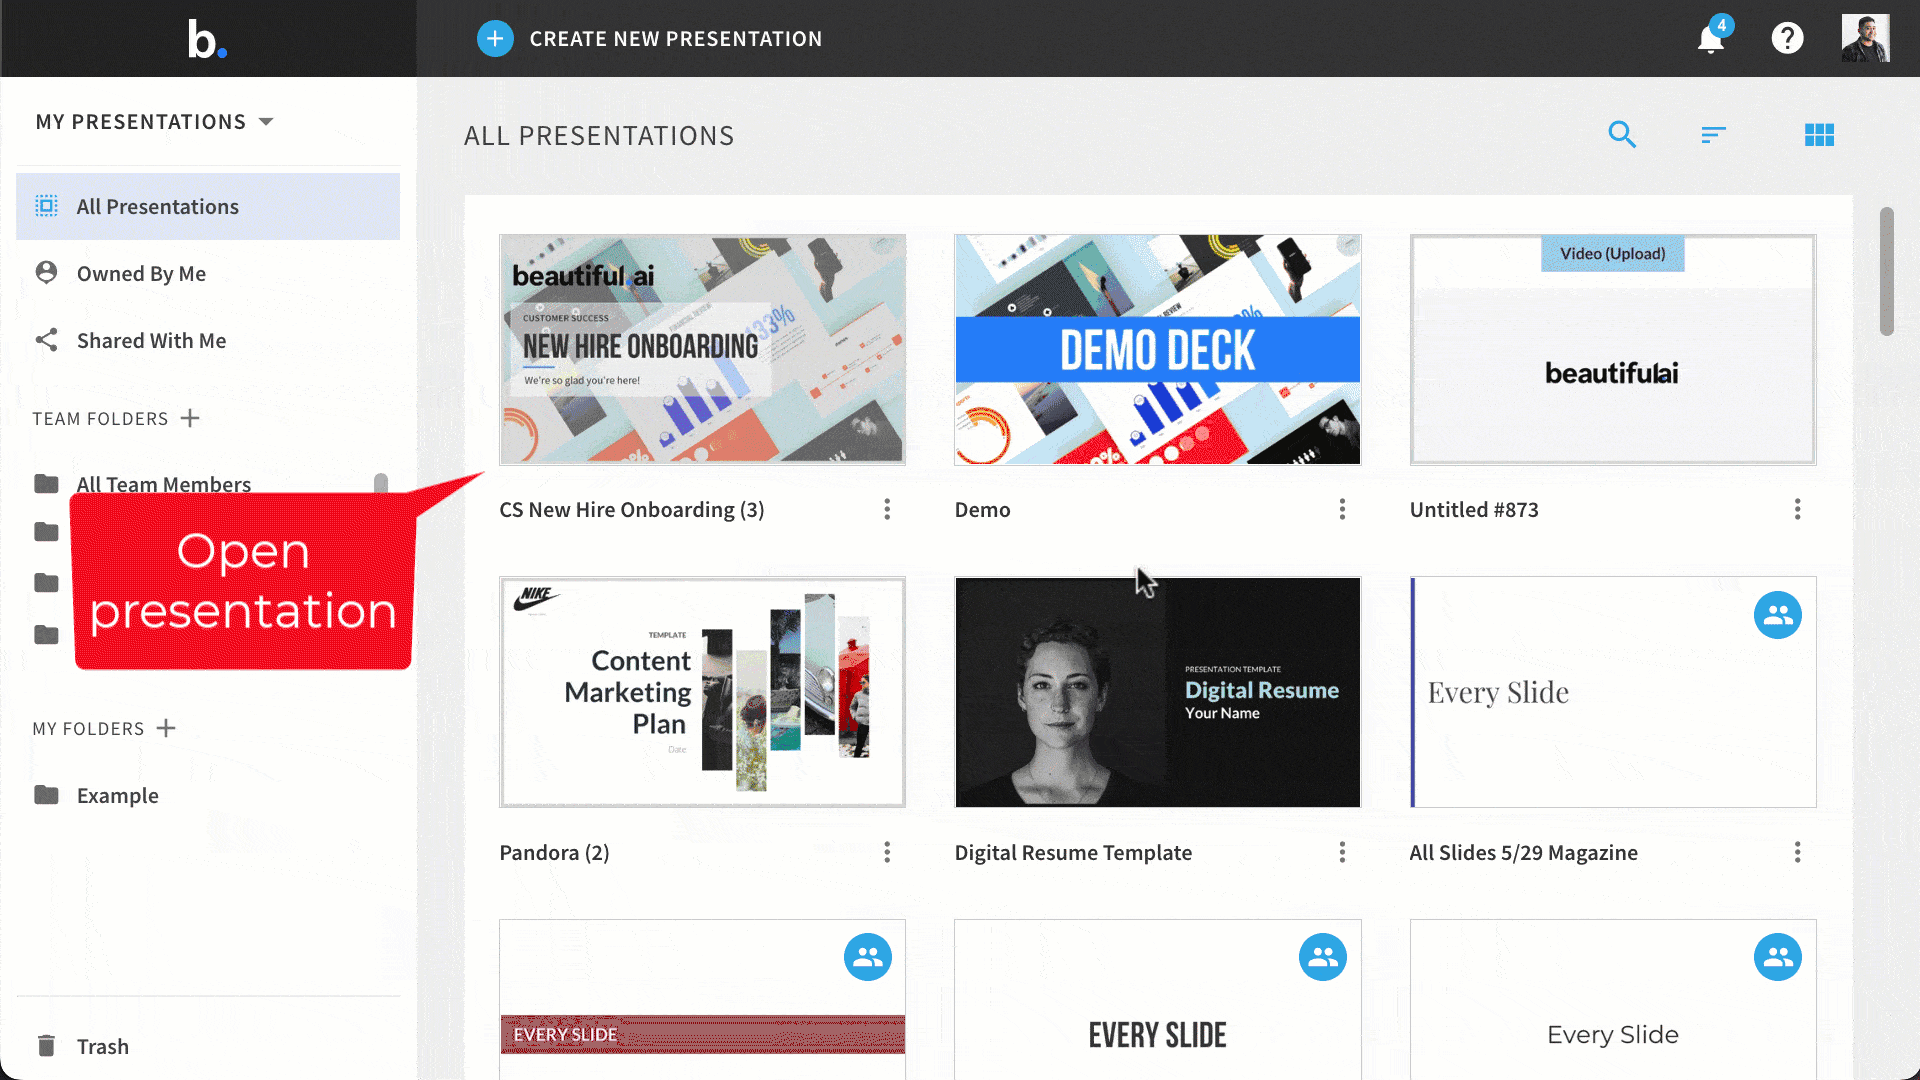Viewport: 1920px width, 1080px height.
Task: Open the notifications bell
Action: pyautogui.click(x=1711, y=39)
